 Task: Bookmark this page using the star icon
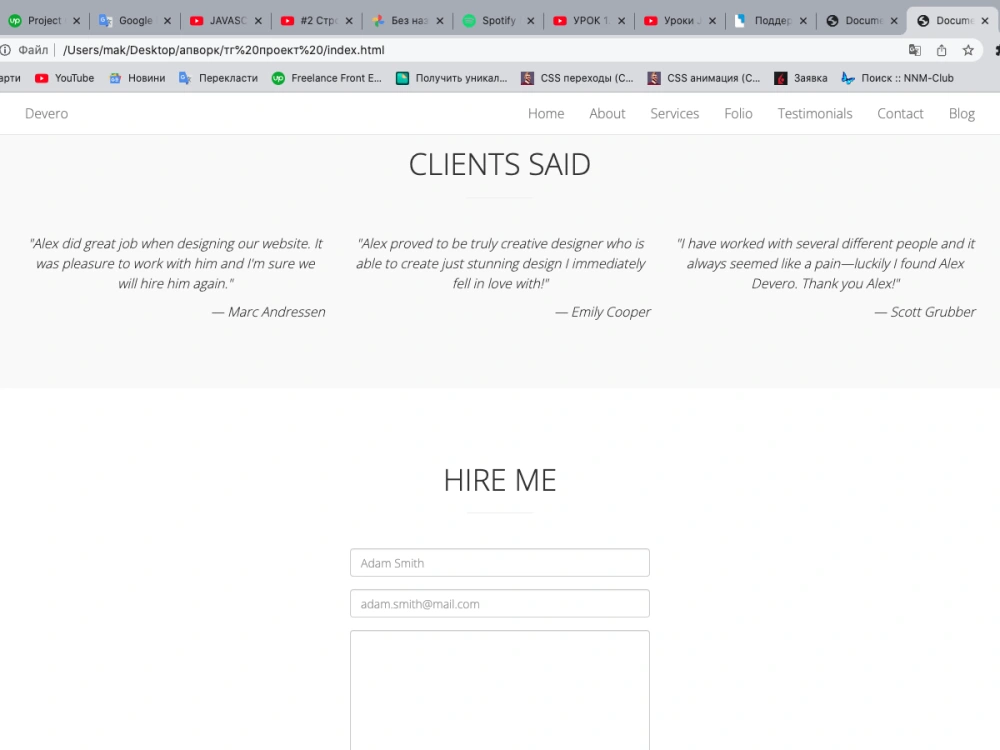tap(967, 48)
